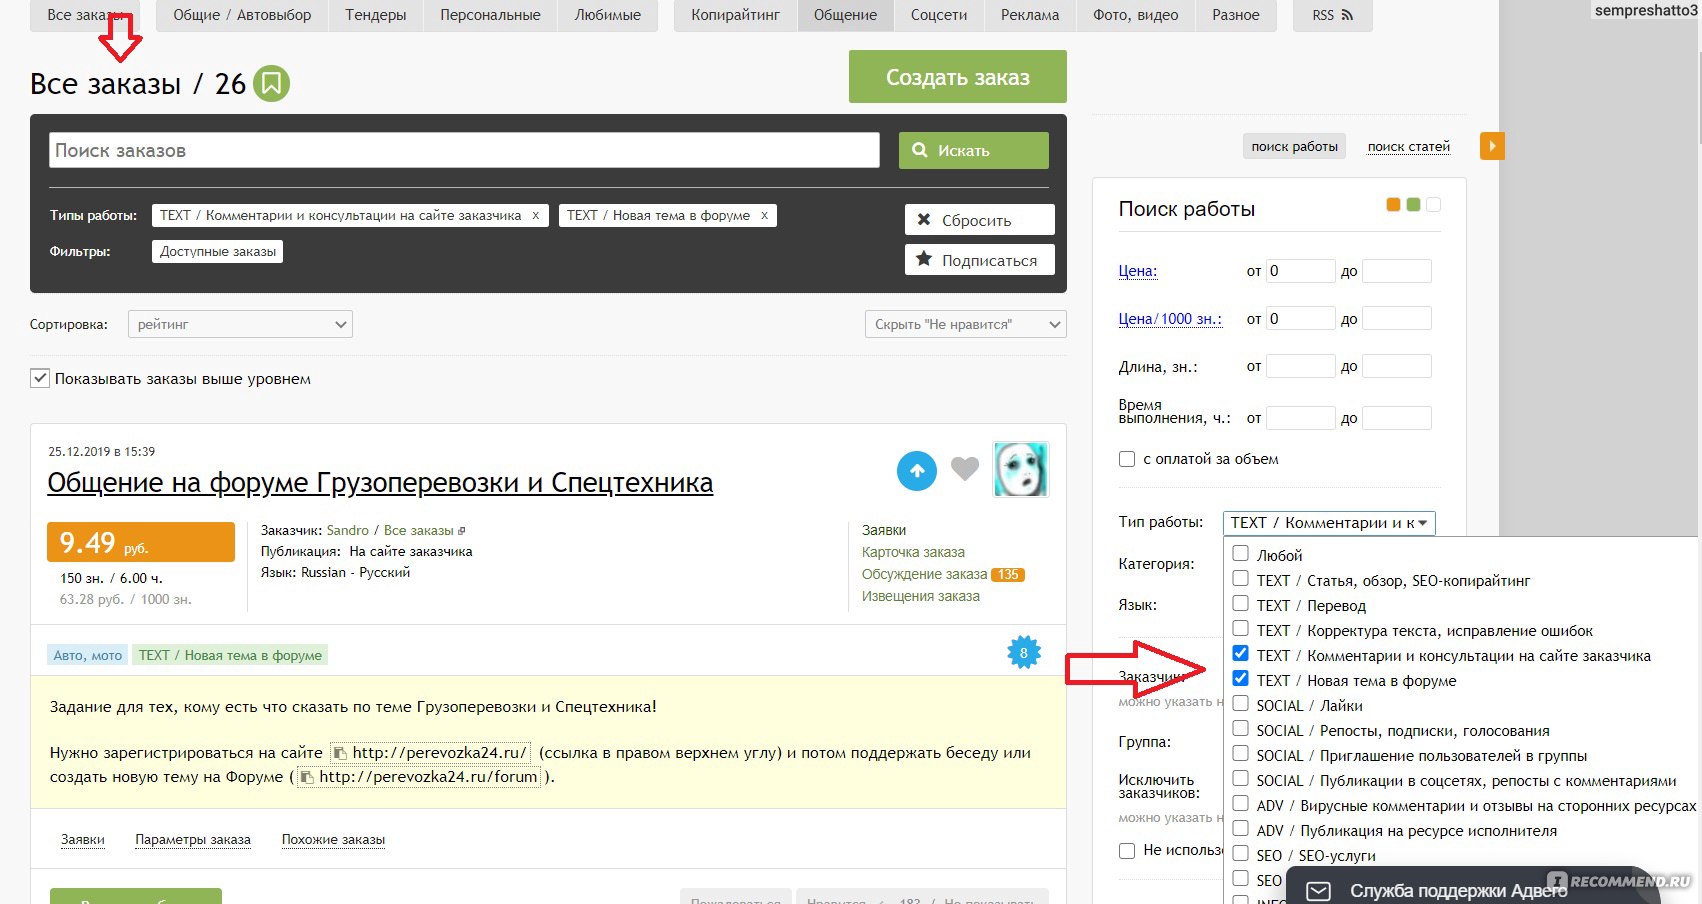This screenshot has height=904, width=1702.
Task: Open customer Sandro profile link
Action: tap(347, 530)
